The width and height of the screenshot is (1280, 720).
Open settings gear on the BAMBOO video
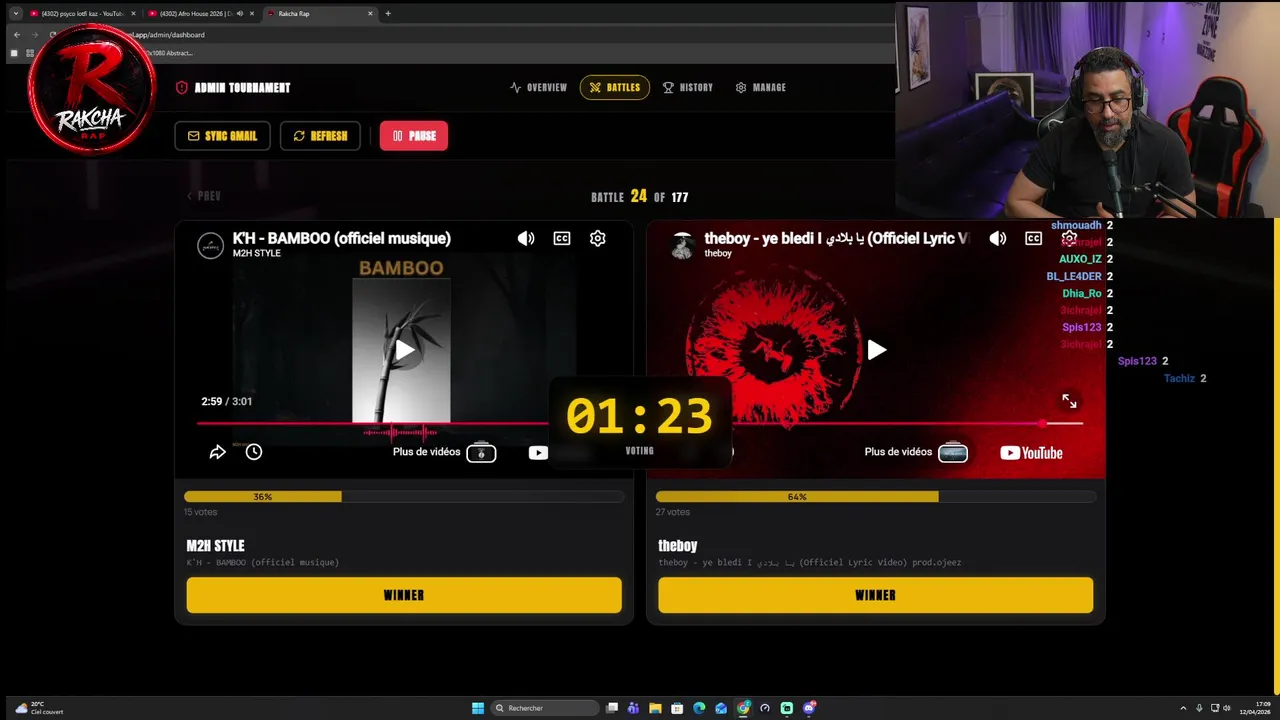[597, 238]
